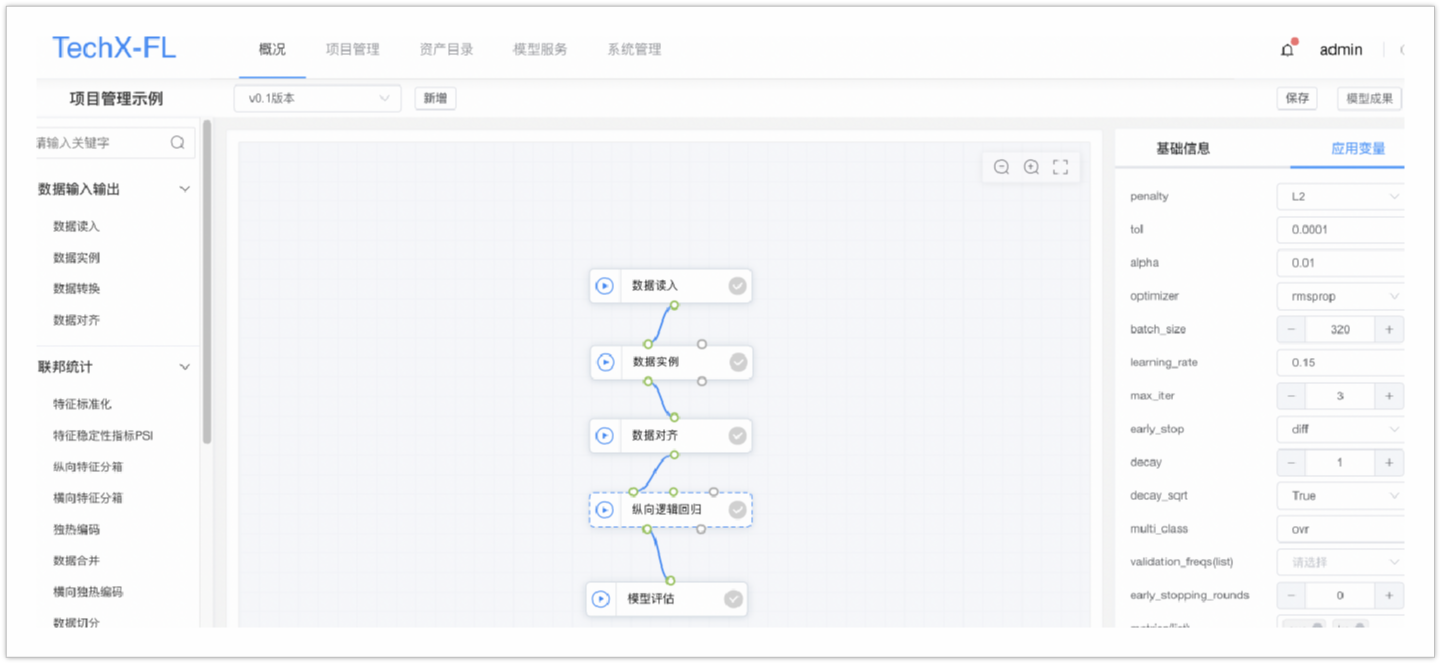The height and width of the screenshot is (665, 1442).
Task: Select 数据合并 in the component list
Action: [x=76, y=560]
